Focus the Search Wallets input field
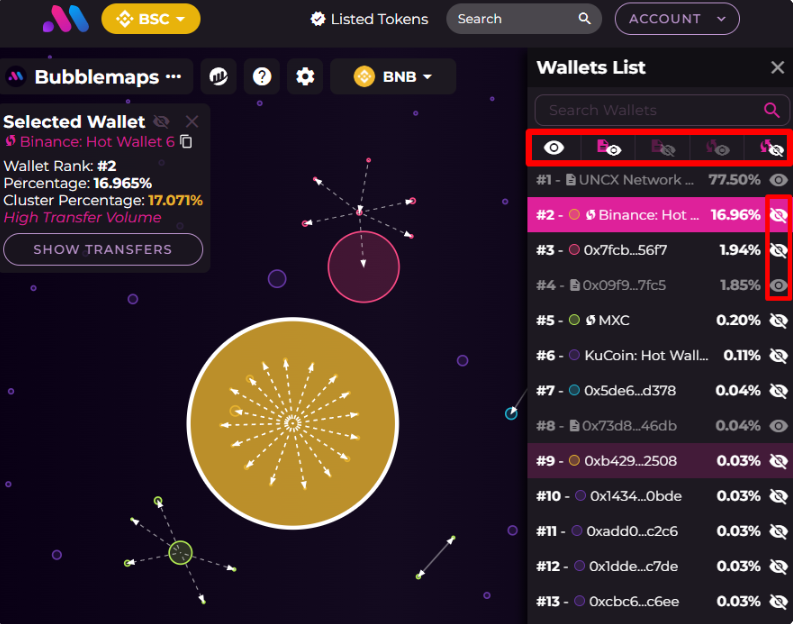The image size is (793, 624). click(645, 110)
